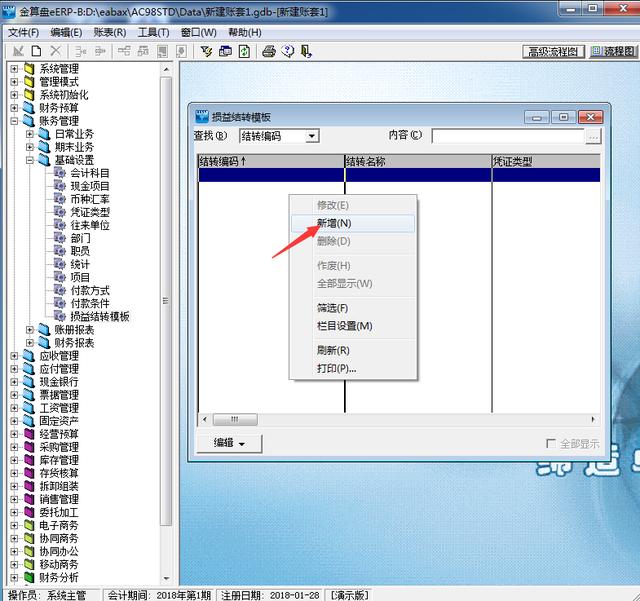The width and height of the screenshot is (640, 601).
Task: Click the green refresh toolbar icon
Action: (x=244, y=51)
